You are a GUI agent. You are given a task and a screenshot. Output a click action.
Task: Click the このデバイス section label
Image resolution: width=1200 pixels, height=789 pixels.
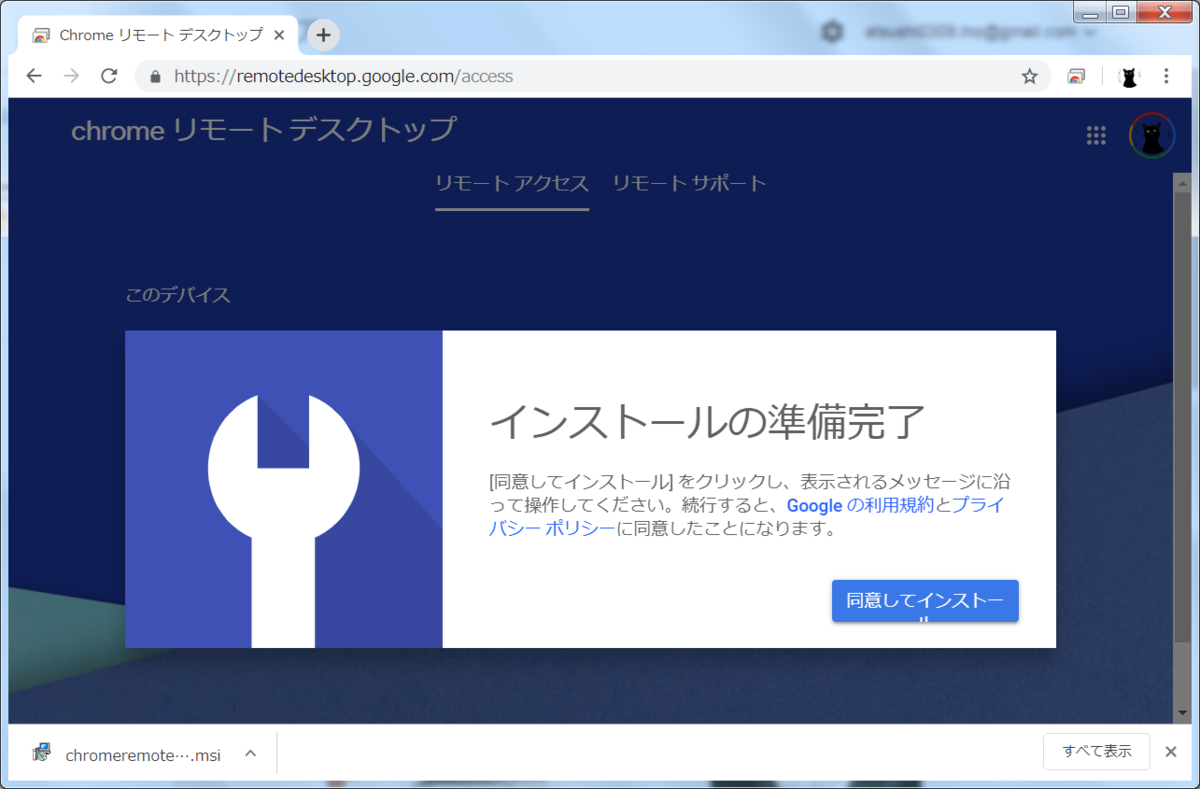pyautogui.click(x=178, y=295)
